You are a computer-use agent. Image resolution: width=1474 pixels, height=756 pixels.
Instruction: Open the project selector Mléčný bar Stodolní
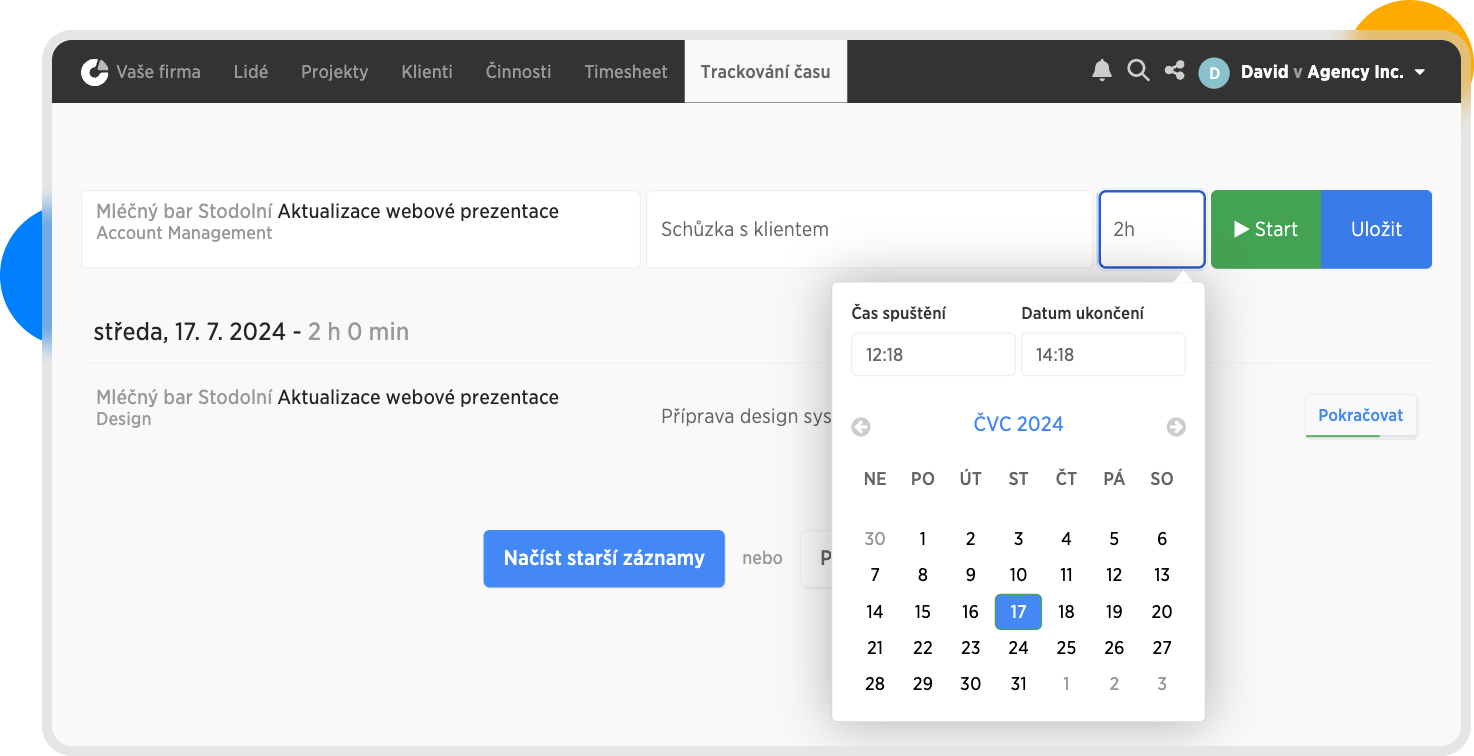click(360, 229)
